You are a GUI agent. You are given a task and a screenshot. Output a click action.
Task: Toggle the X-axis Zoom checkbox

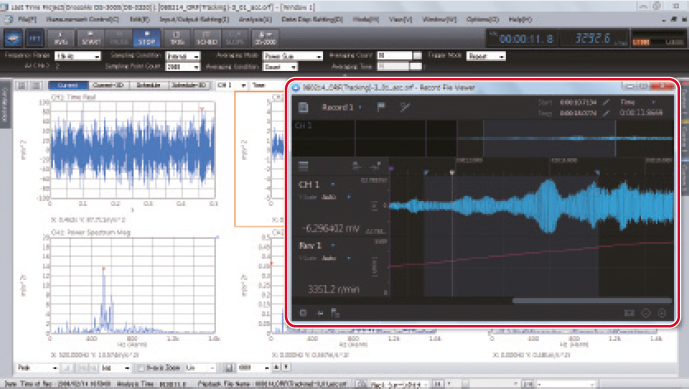click(141, 367)
